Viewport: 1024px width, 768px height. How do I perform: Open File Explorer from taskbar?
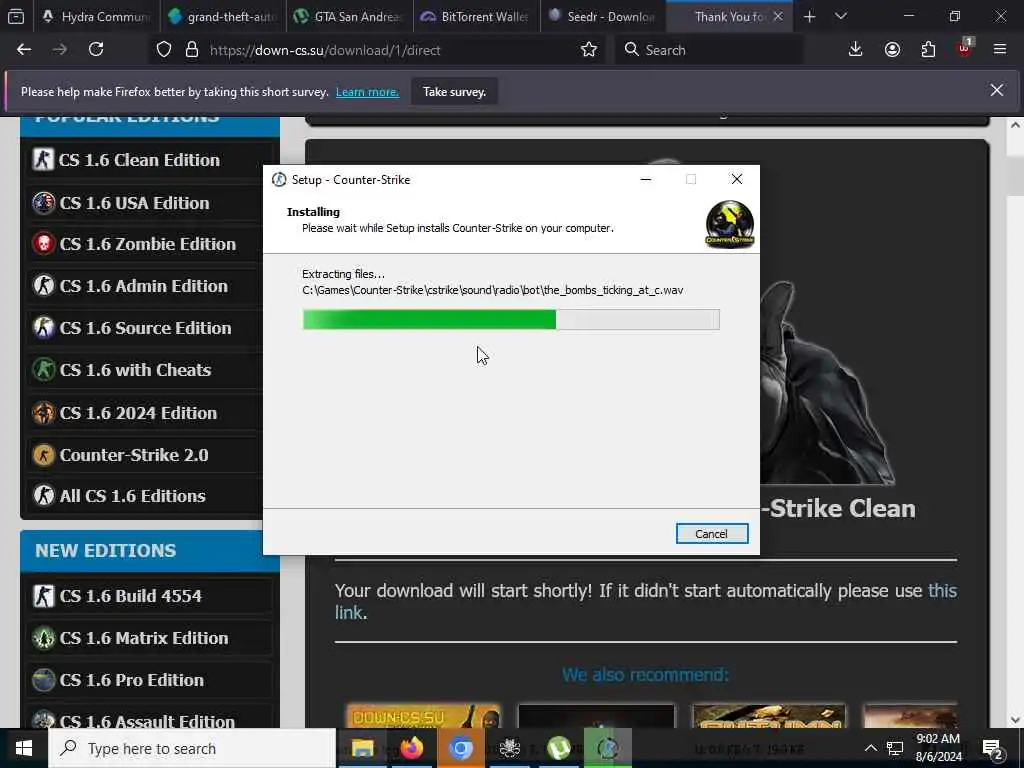coord(362,748)
